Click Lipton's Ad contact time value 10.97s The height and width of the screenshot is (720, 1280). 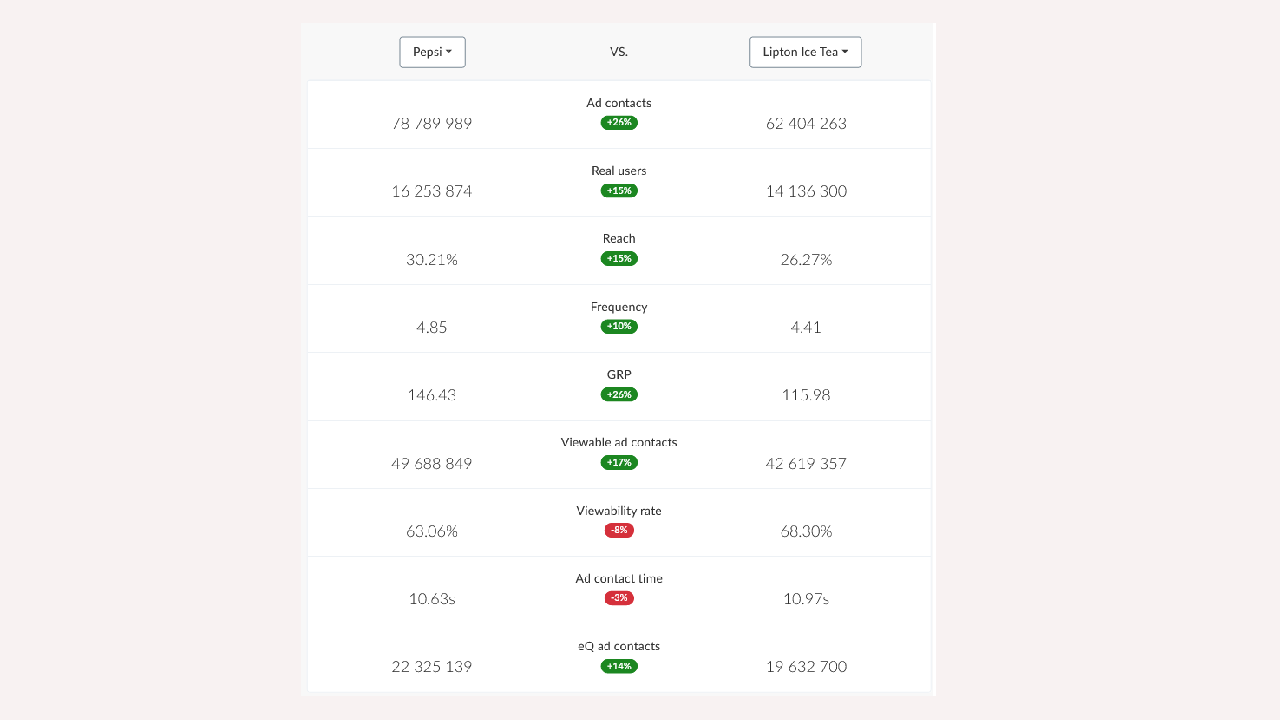coord(806,599)
